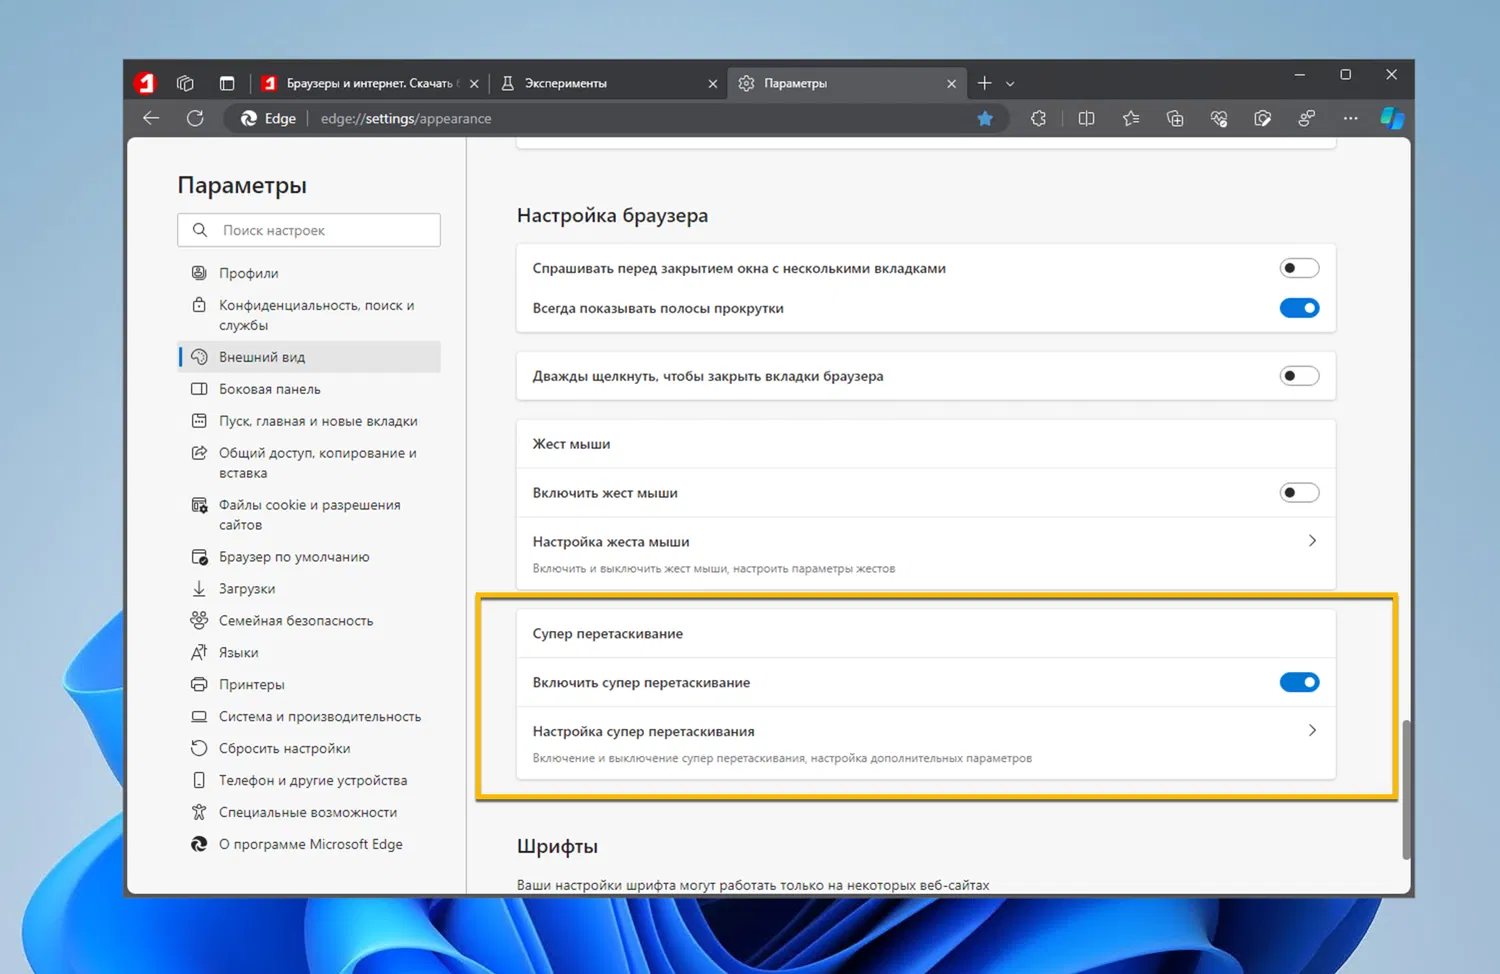Open the Extensions puzzle icon
The height and width of the screenshot is (974, 1500).
pos(1039,119)
